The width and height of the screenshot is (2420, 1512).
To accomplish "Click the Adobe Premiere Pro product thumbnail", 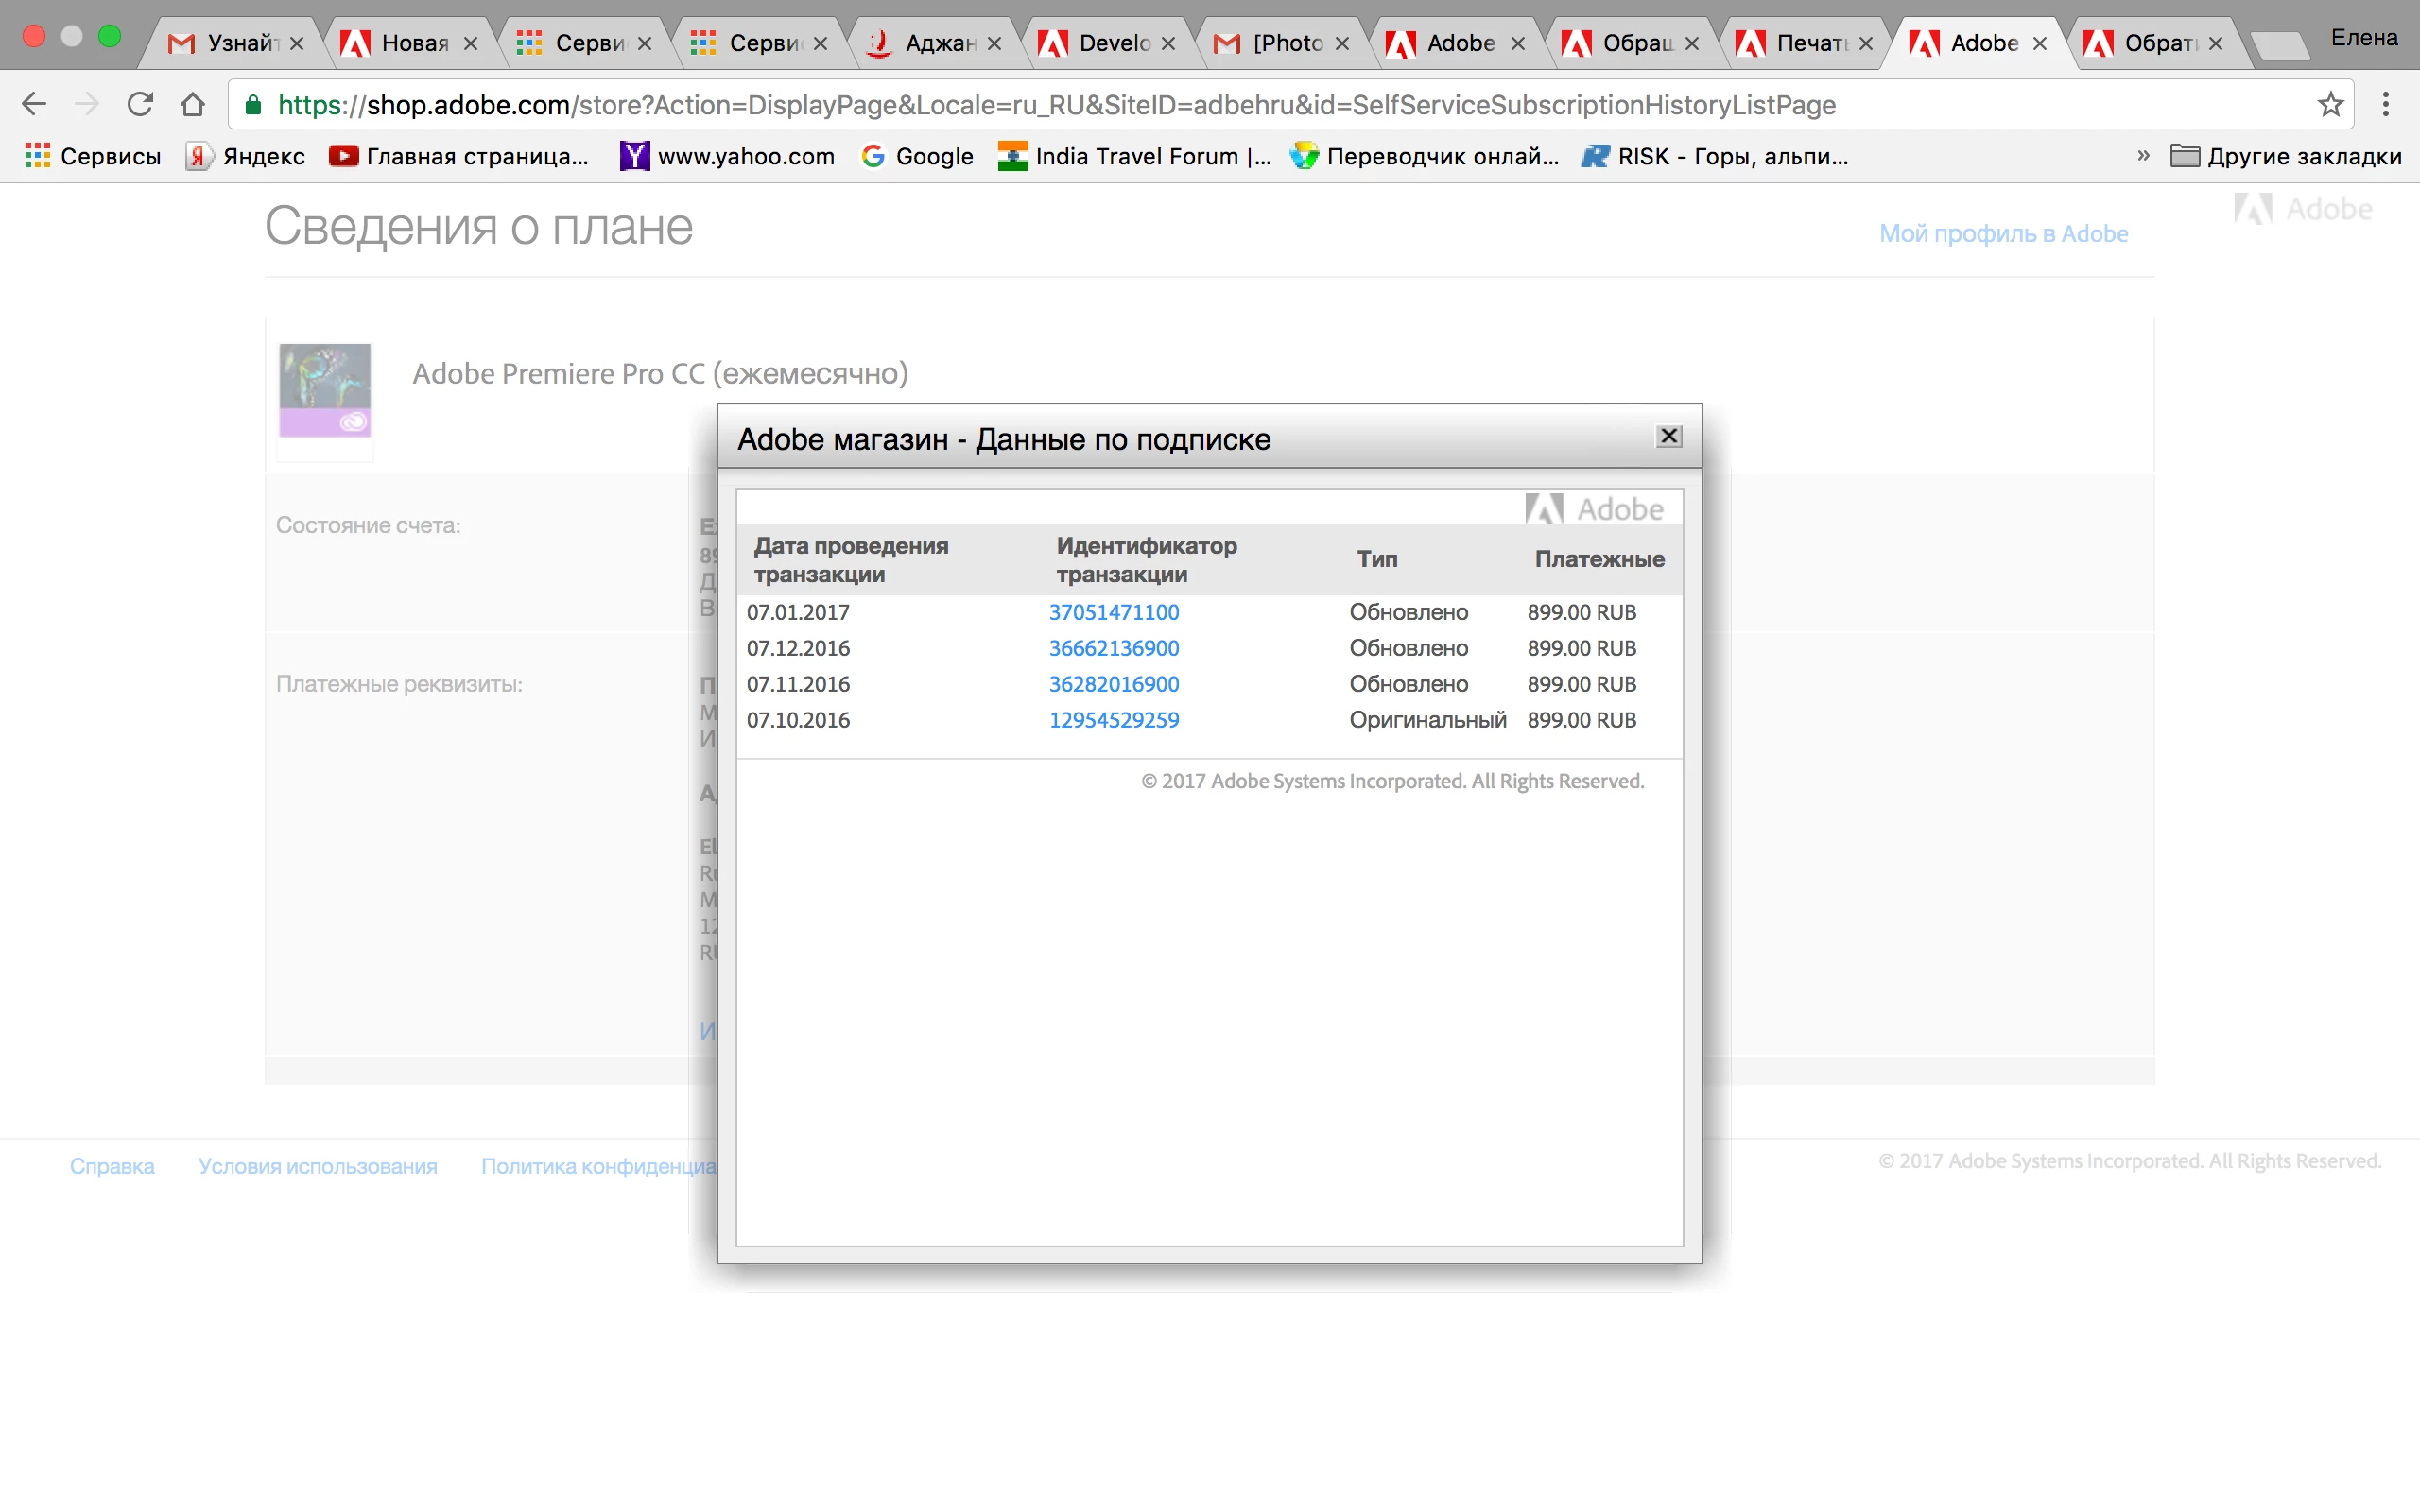I will (x=325, y=390).
